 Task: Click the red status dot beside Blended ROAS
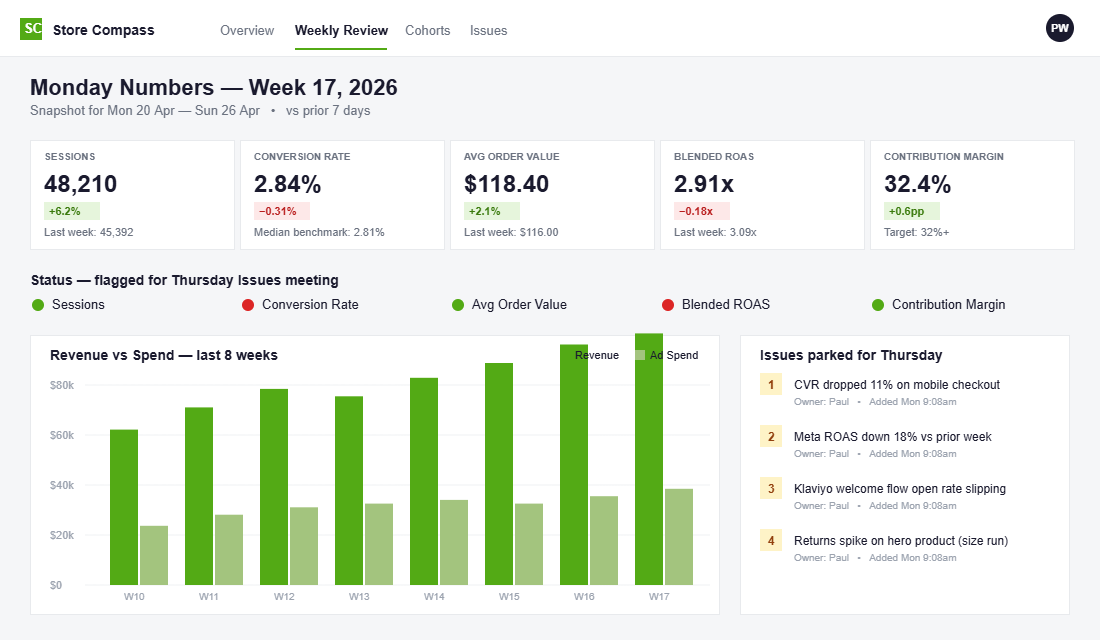671,304
